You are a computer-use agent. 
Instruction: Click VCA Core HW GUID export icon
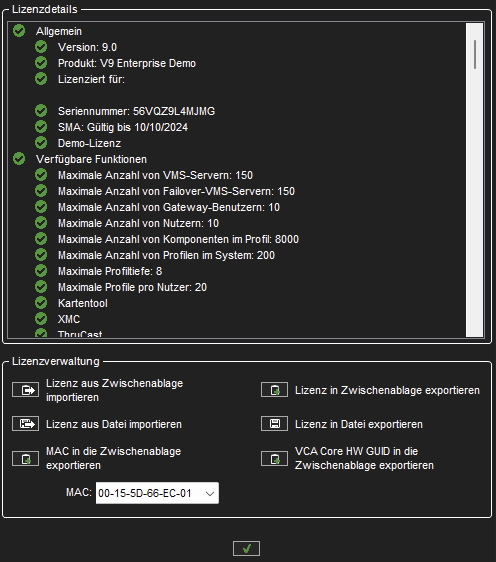[274, 458]
